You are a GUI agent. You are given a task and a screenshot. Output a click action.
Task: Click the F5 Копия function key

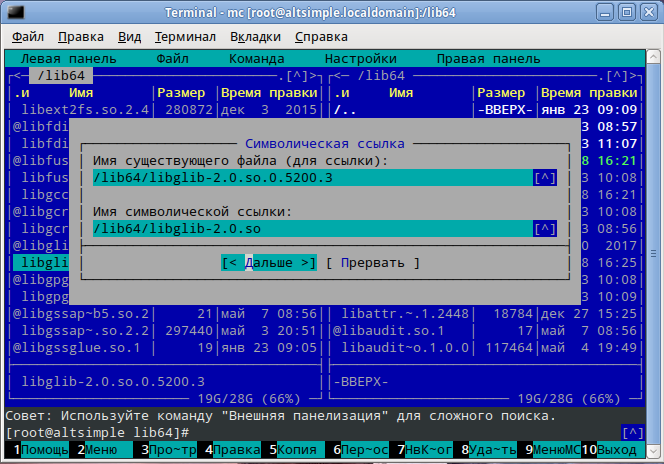pyautogui.click(x=295, y=450)
